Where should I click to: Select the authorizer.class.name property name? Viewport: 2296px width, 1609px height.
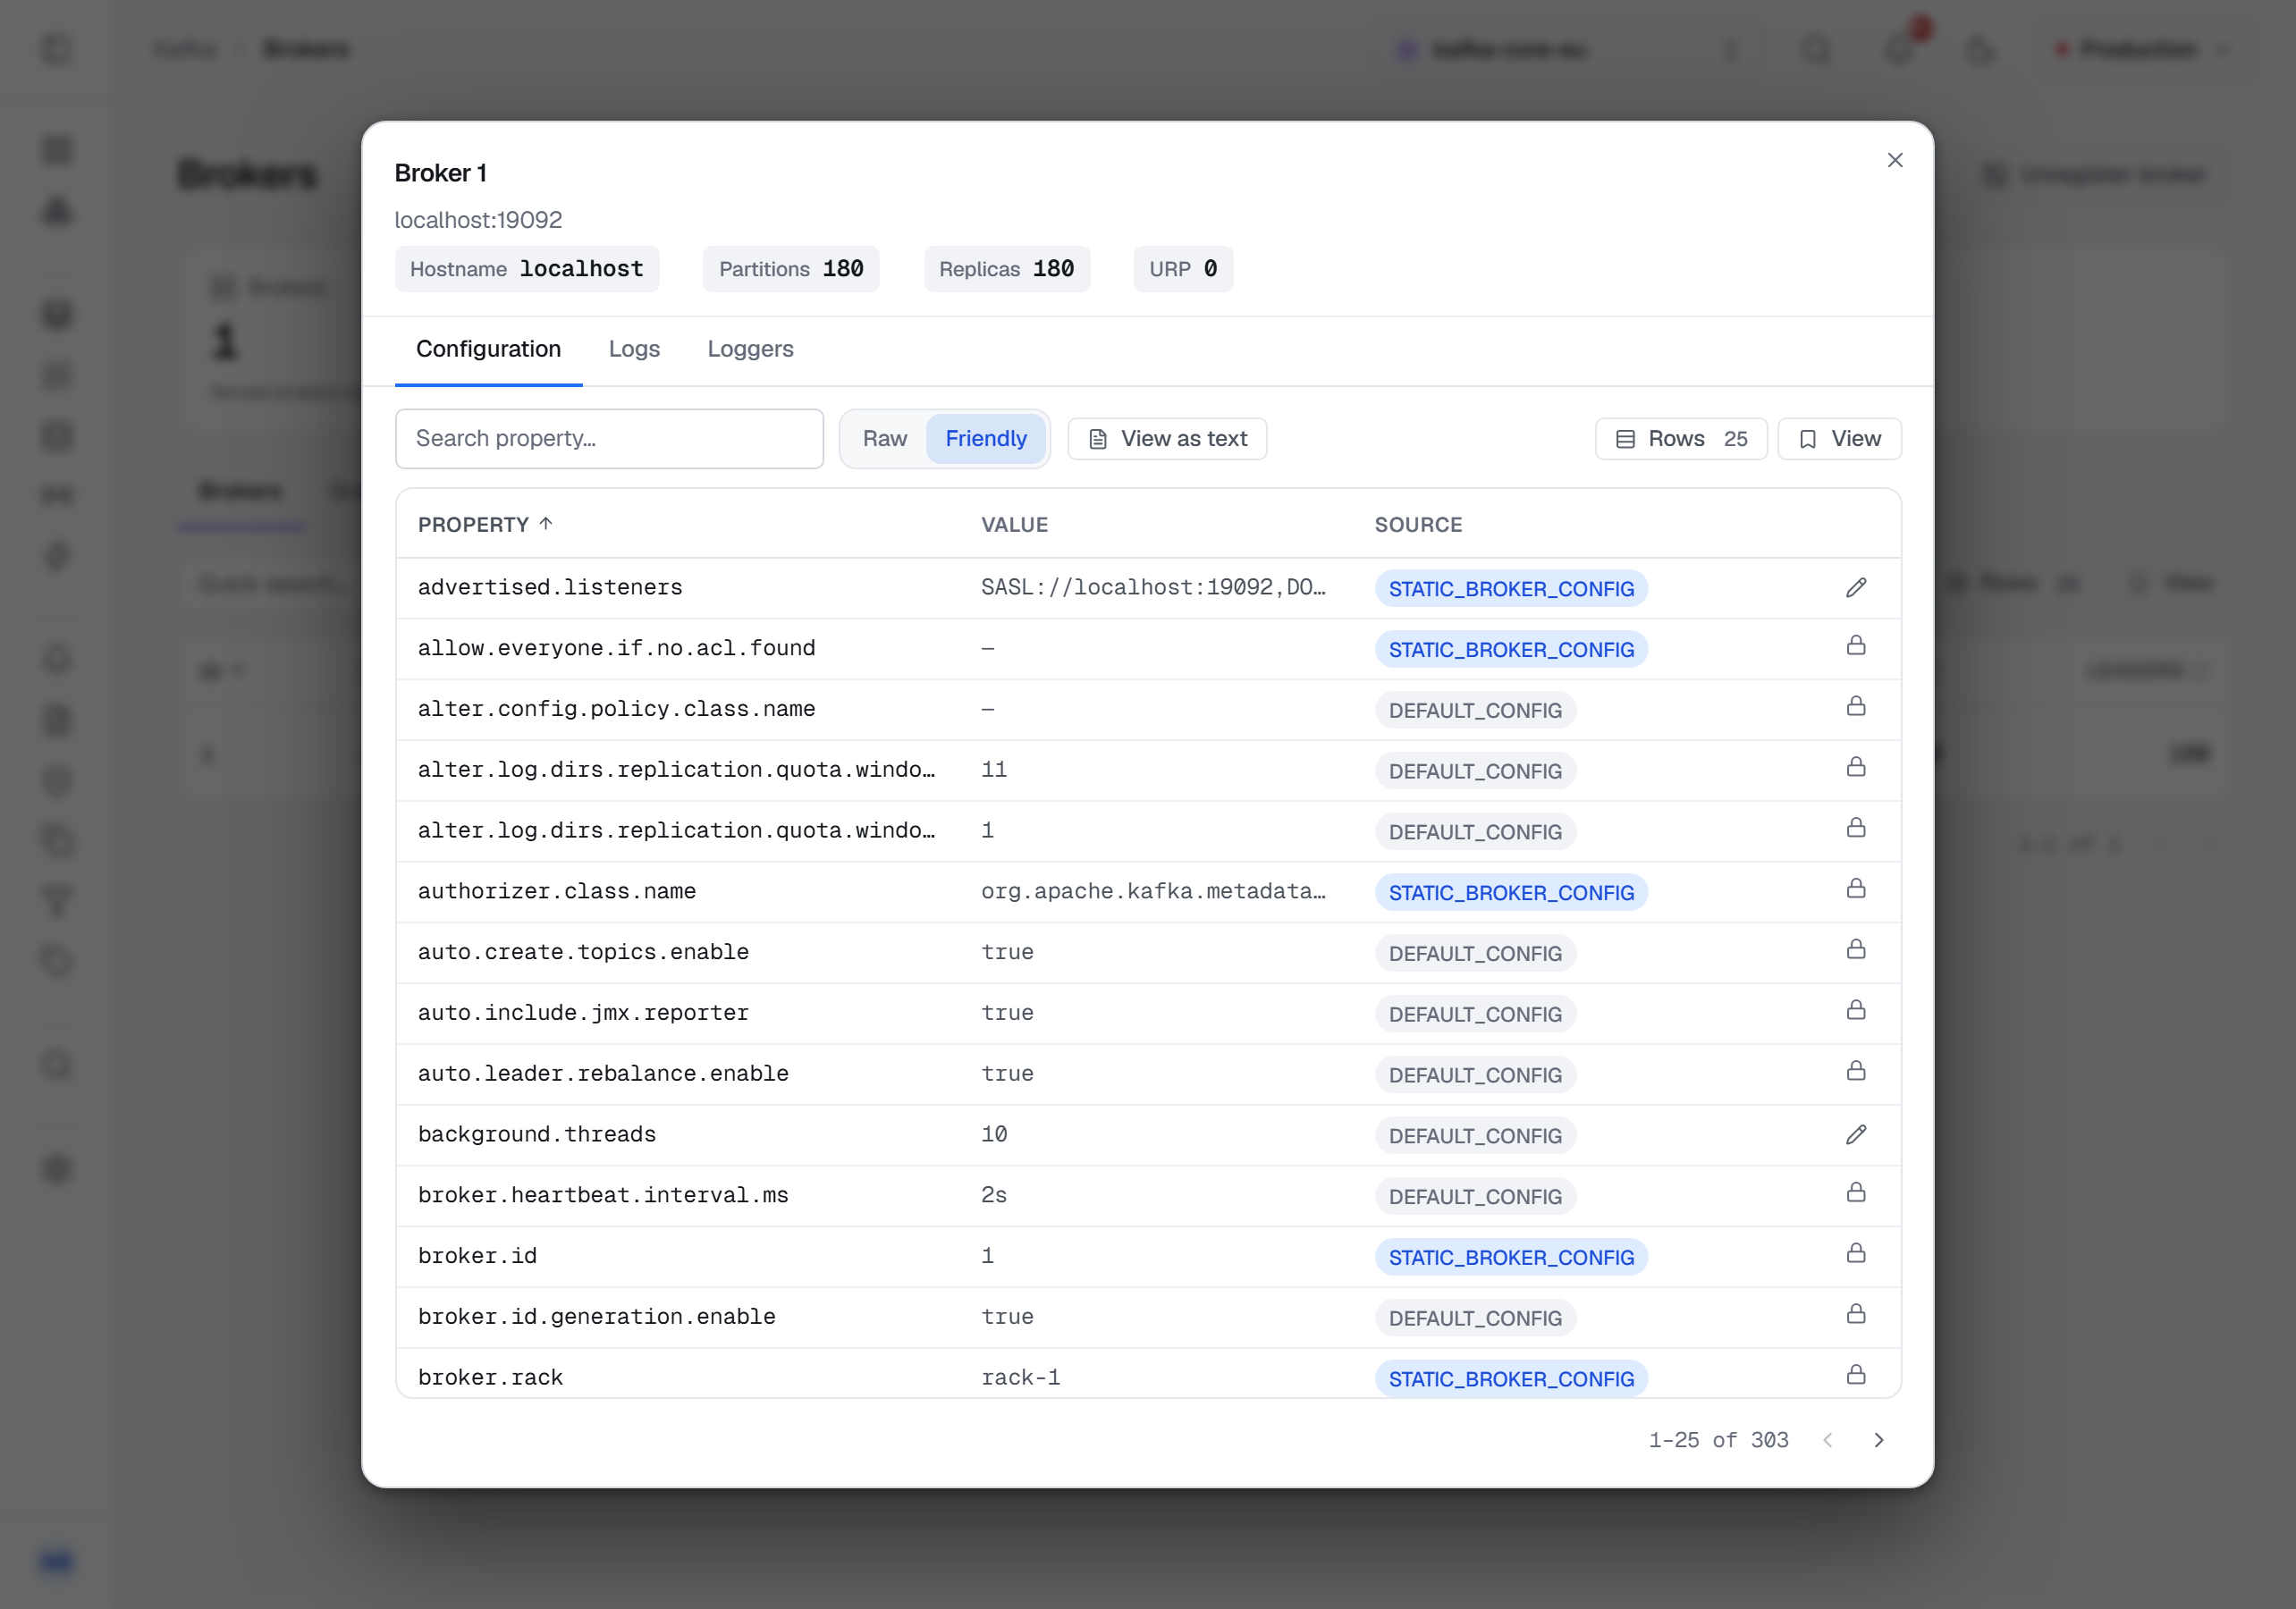[x=557, y=891]
